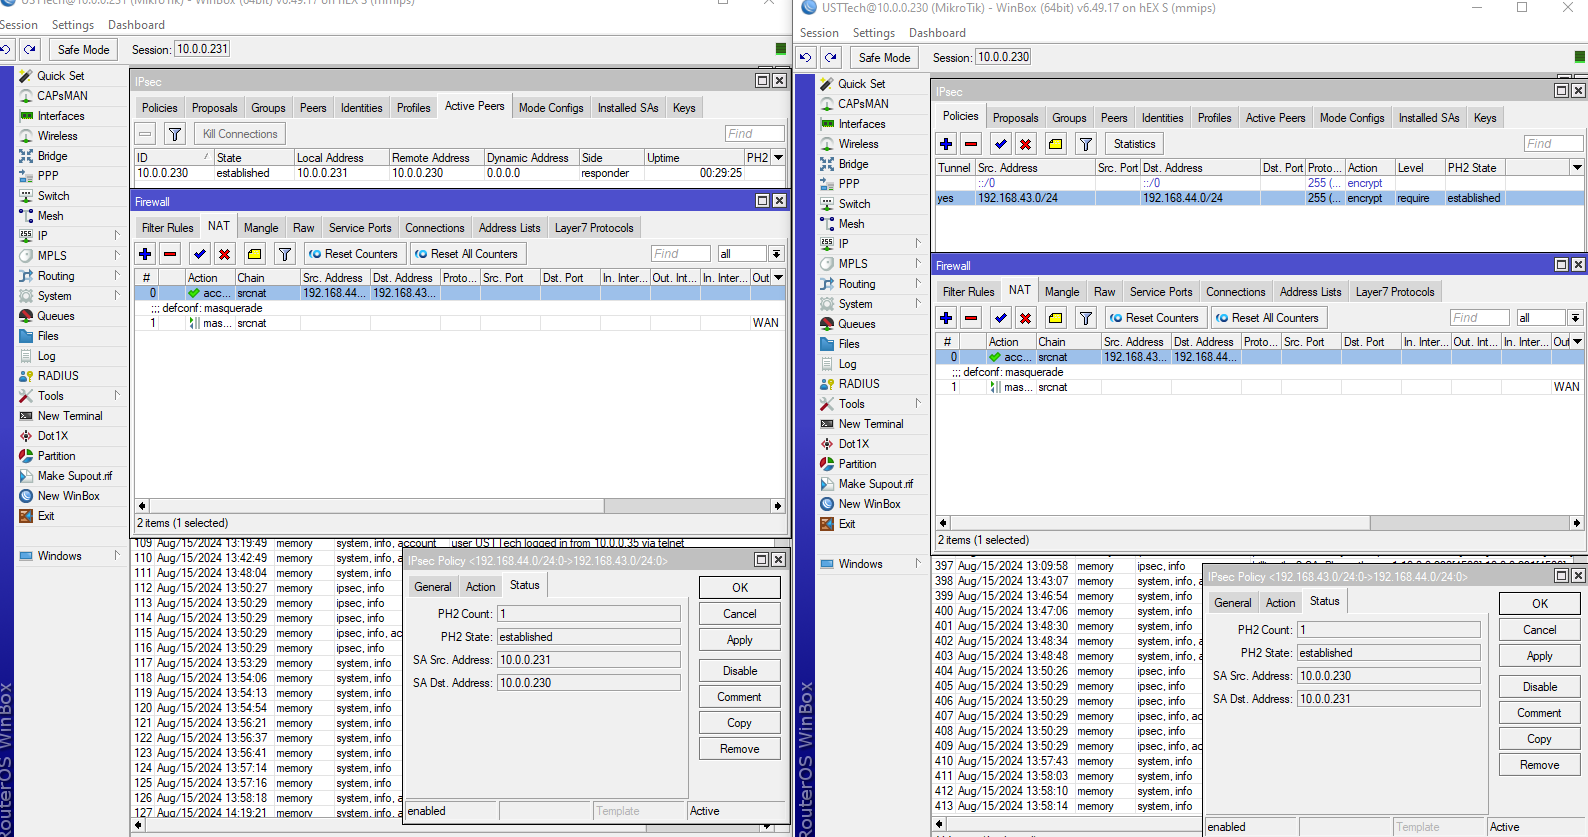1588x837 pixels.
Task: Click remove (minus) icon in right IPsec Policies toolbar
Action: click(x=970, y=144)
